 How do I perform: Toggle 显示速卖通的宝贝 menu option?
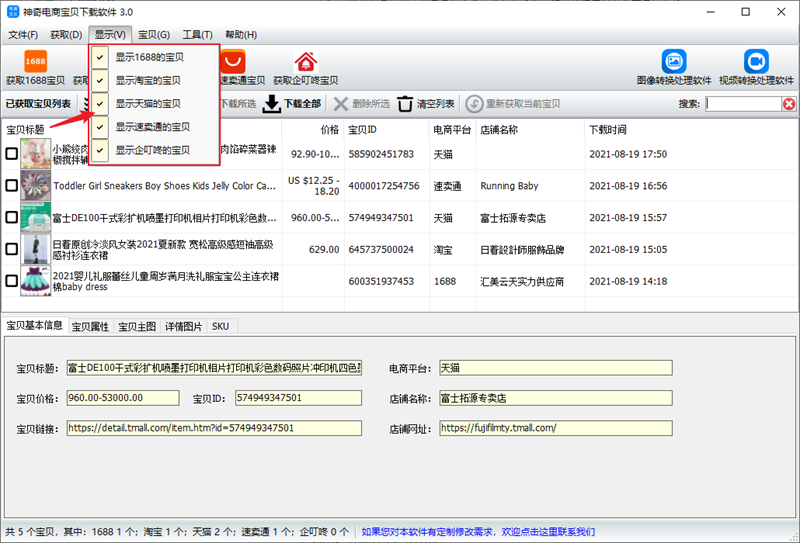point(153,127)
